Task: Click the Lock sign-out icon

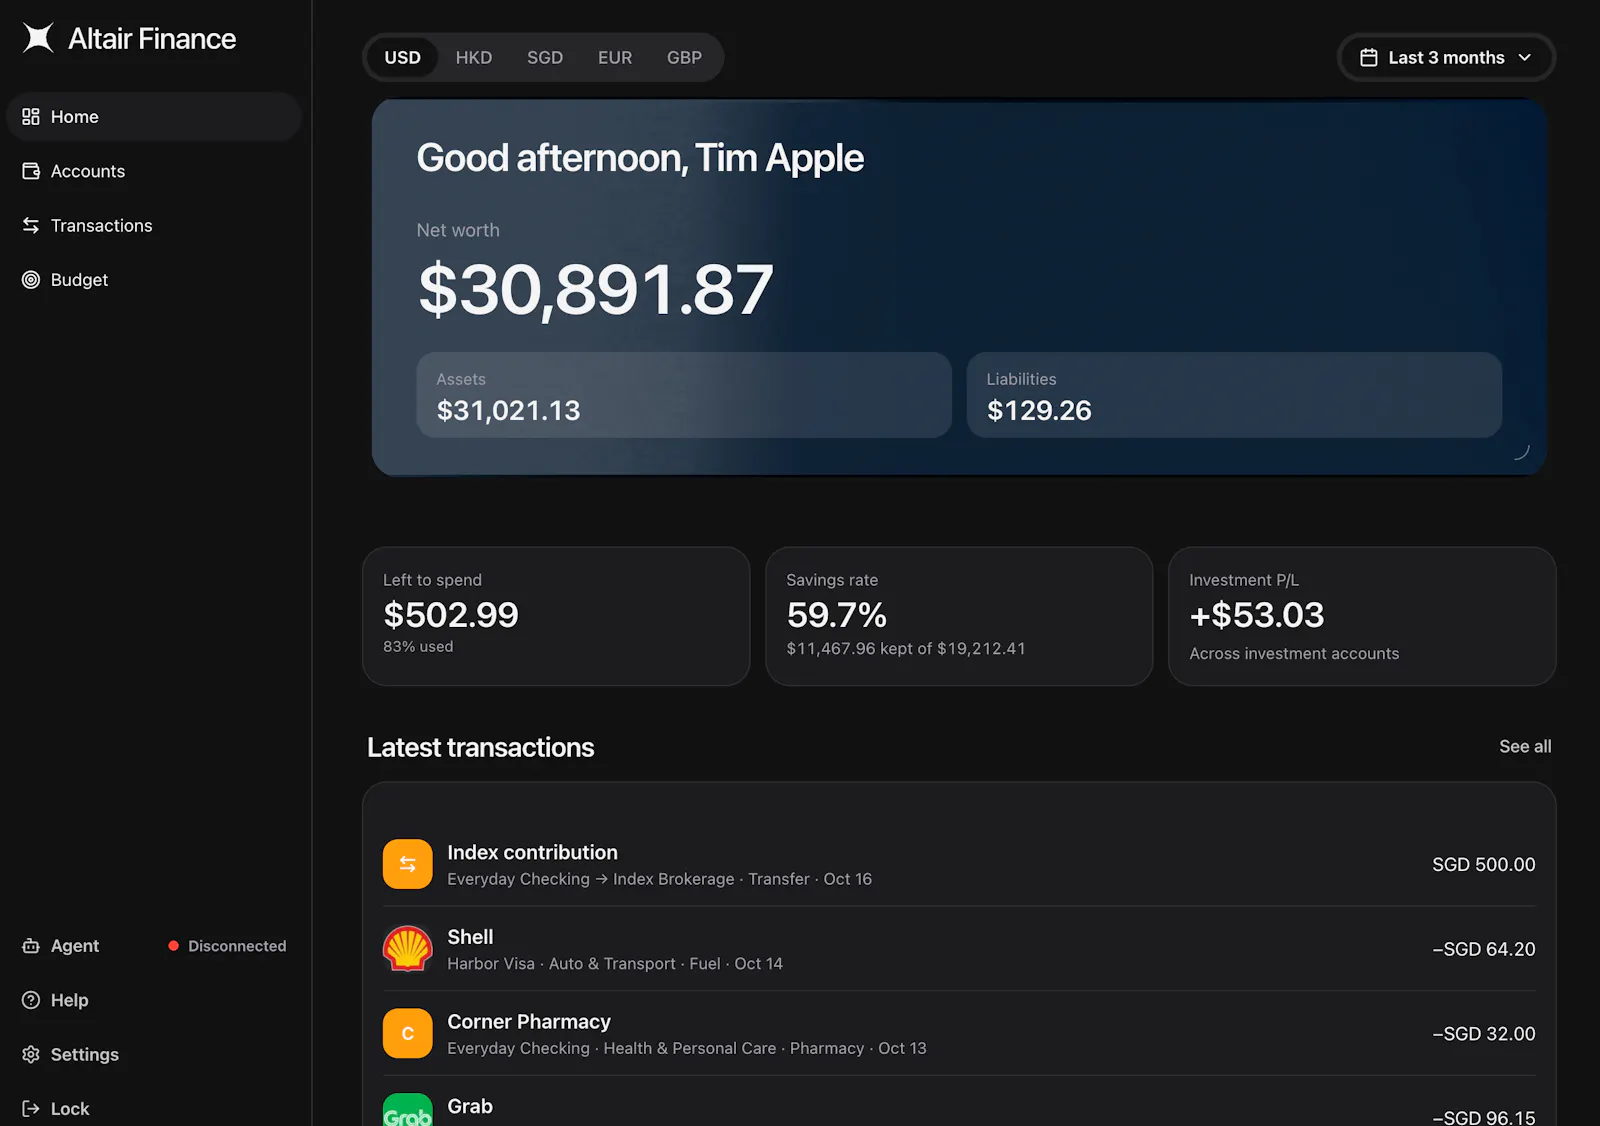Action: pyautogui.click(x=31, y=1108)
